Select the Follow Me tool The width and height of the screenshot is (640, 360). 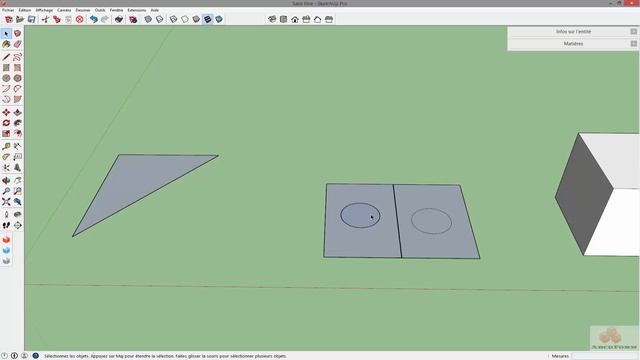[x=17, y=123]
